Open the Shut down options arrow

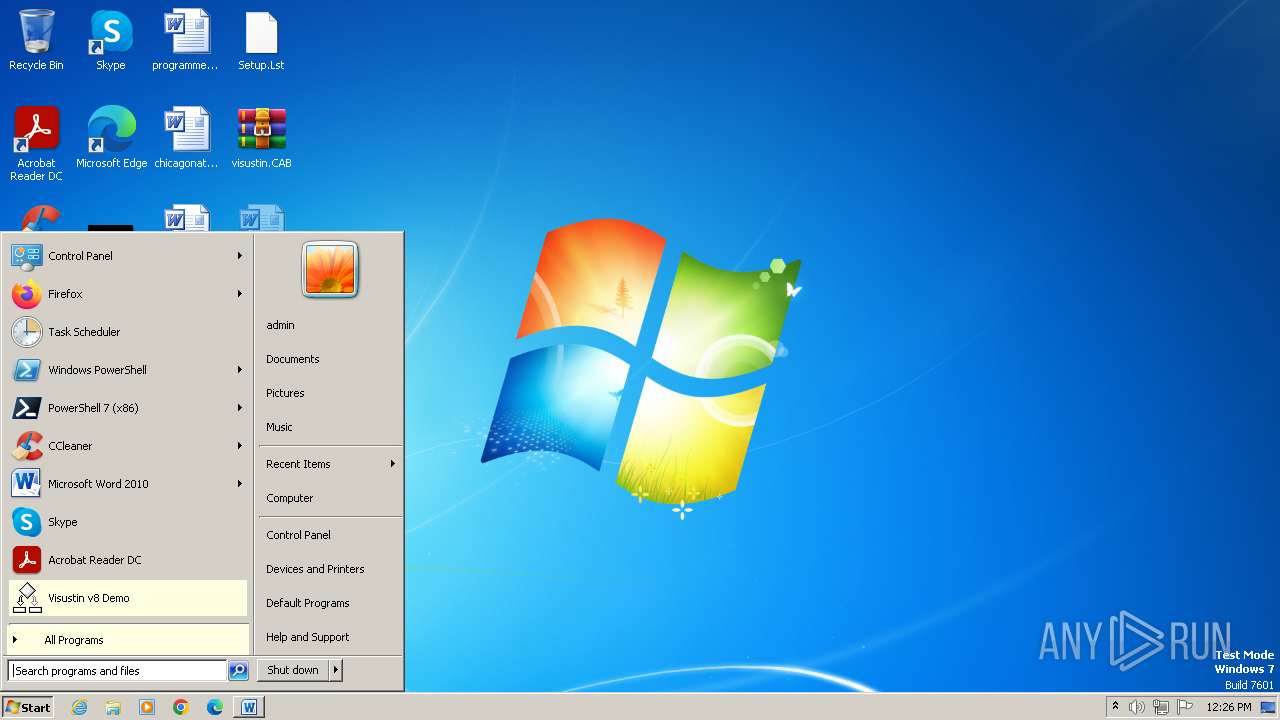click(335, 670)
